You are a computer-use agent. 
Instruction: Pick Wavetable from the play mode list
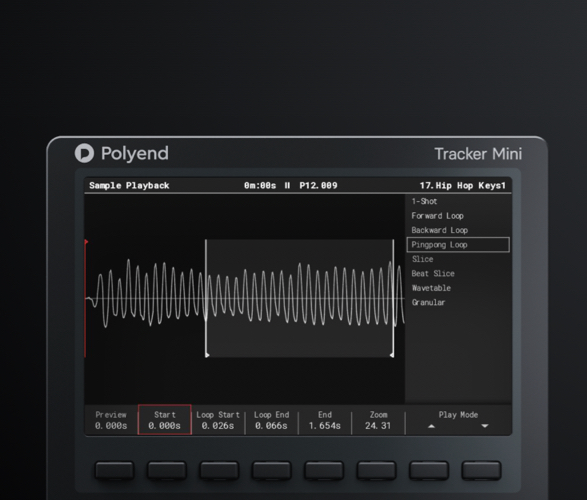[x=431, y=288]
